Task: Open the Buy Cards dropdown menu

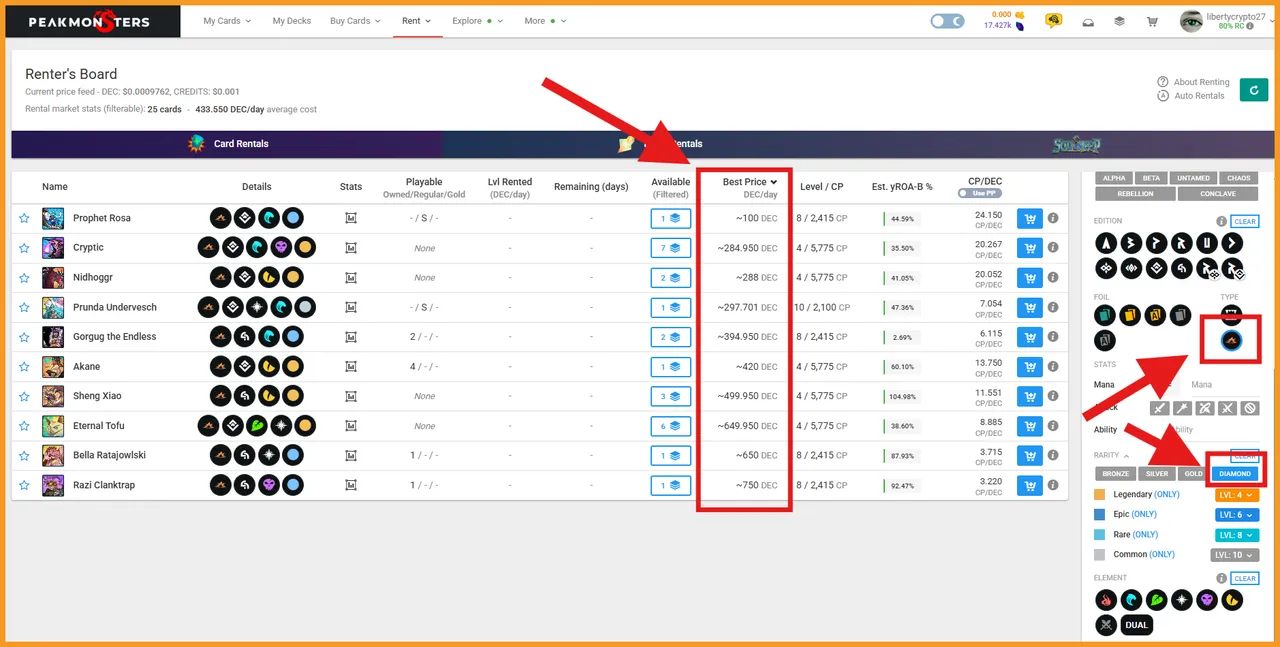Action: coord(355,21)
